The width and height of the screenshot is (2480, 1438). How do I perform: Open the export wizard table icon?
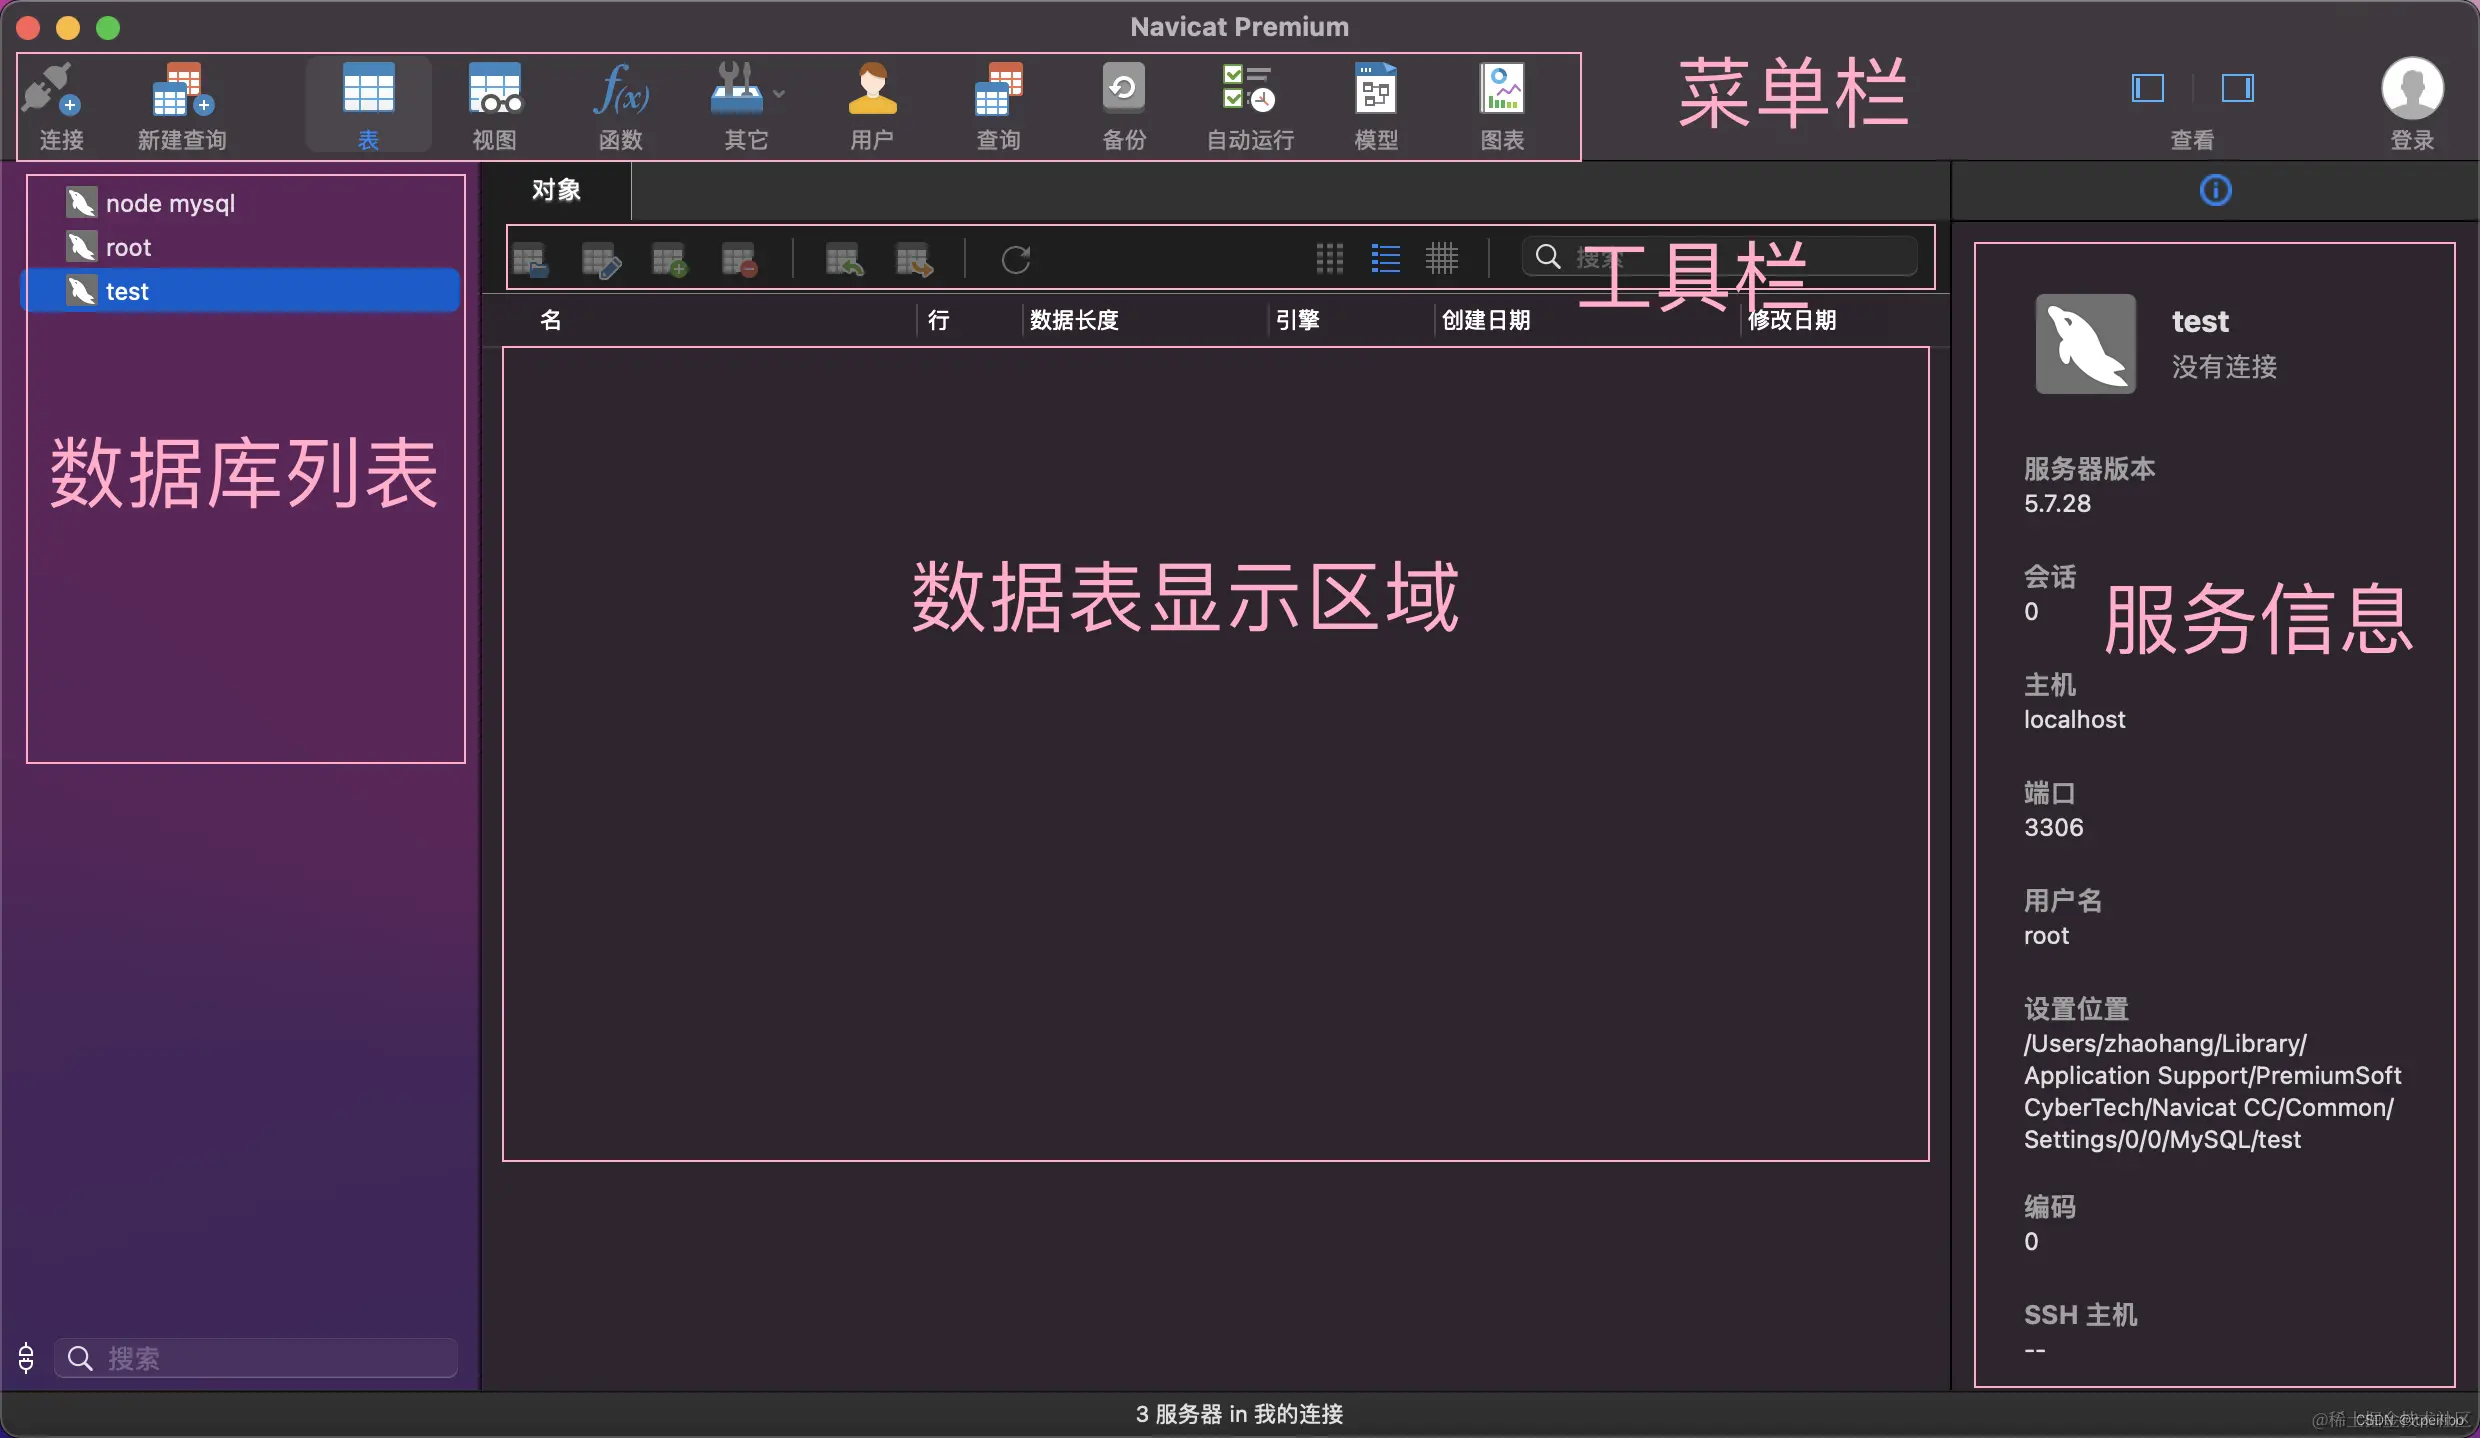tap(912, 260)
